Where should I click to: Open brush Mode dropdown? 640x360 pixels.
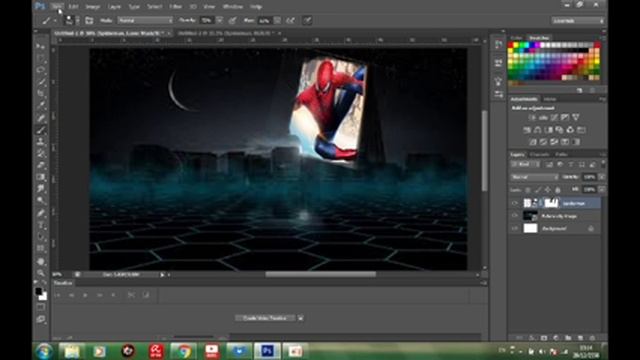click(x=145, y=20)
